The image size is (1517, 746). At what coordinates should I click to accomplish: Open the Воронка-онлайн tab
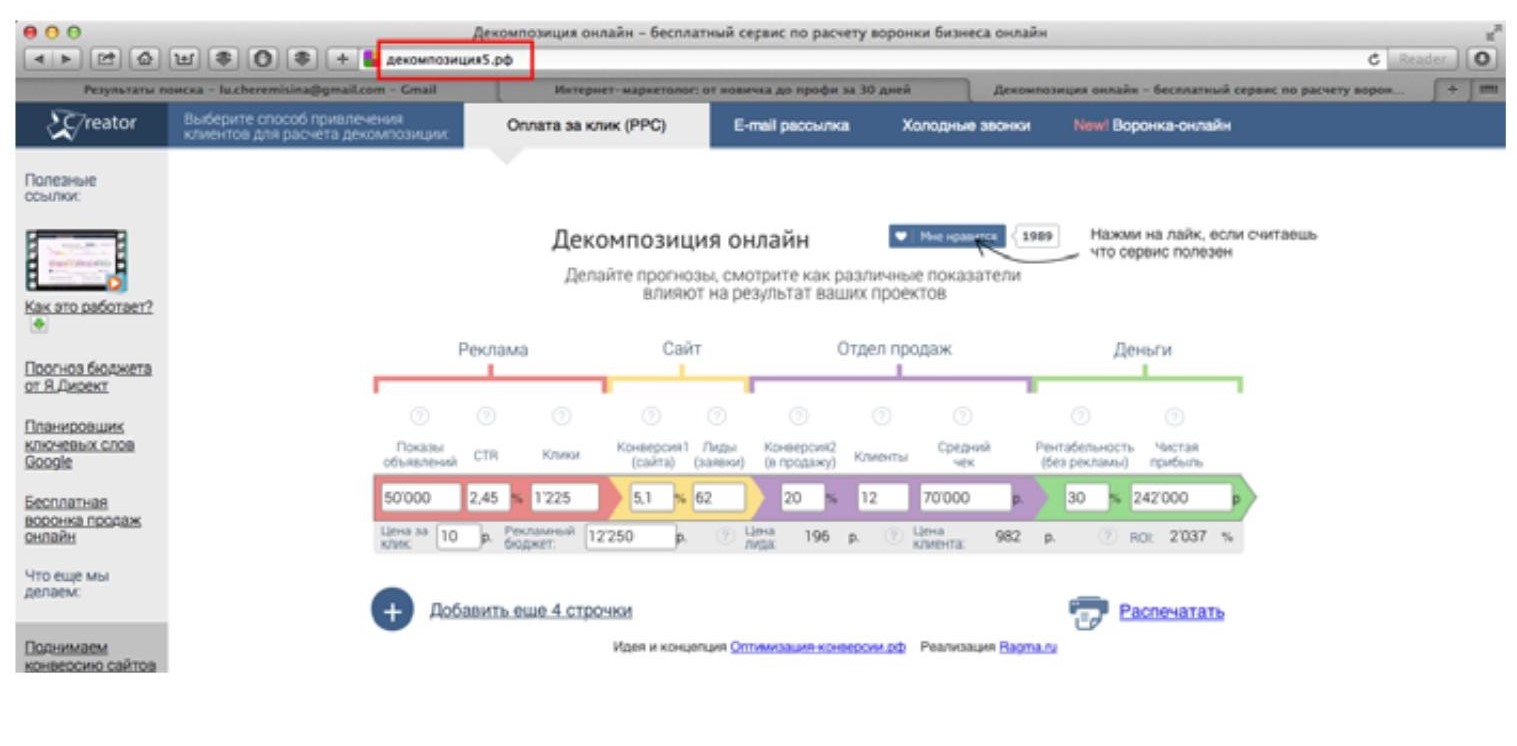[1151, 126]
